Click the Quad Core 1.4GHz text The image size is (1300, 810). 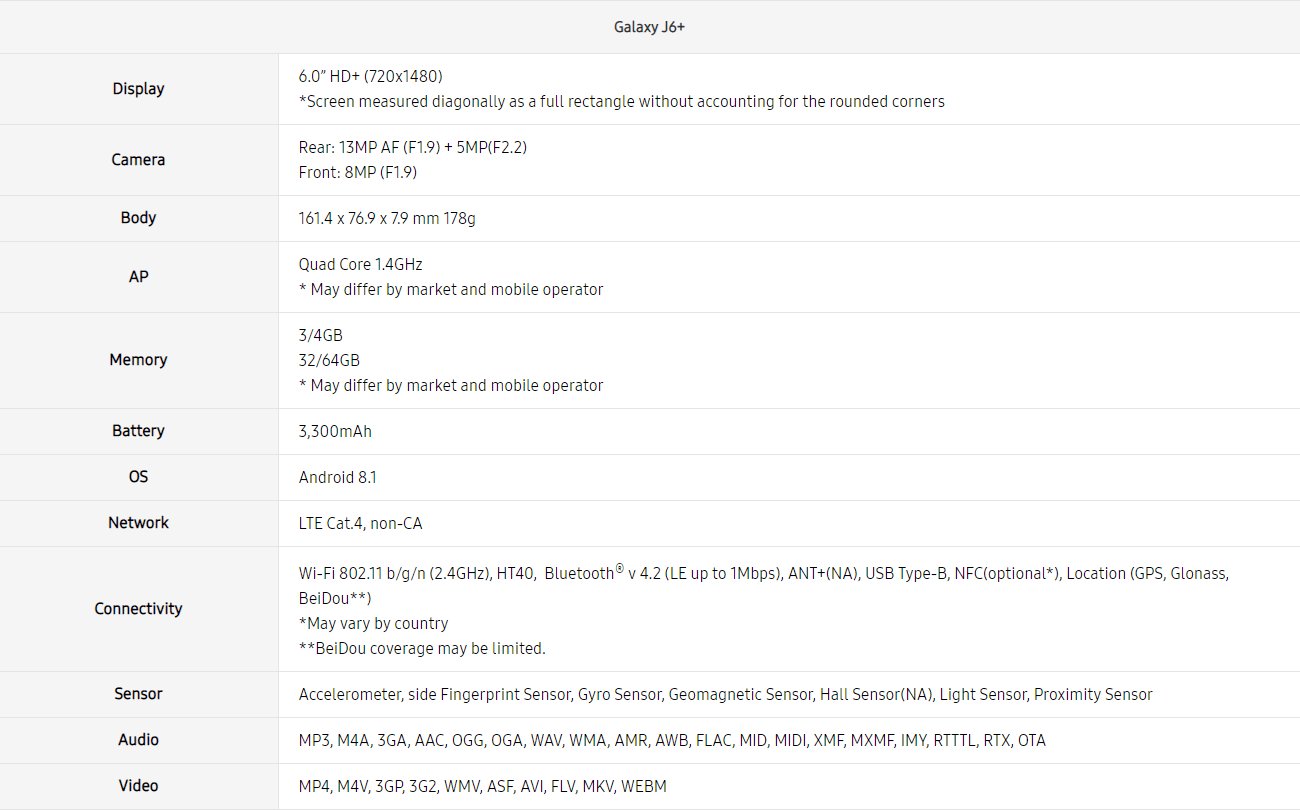[360, 264]
